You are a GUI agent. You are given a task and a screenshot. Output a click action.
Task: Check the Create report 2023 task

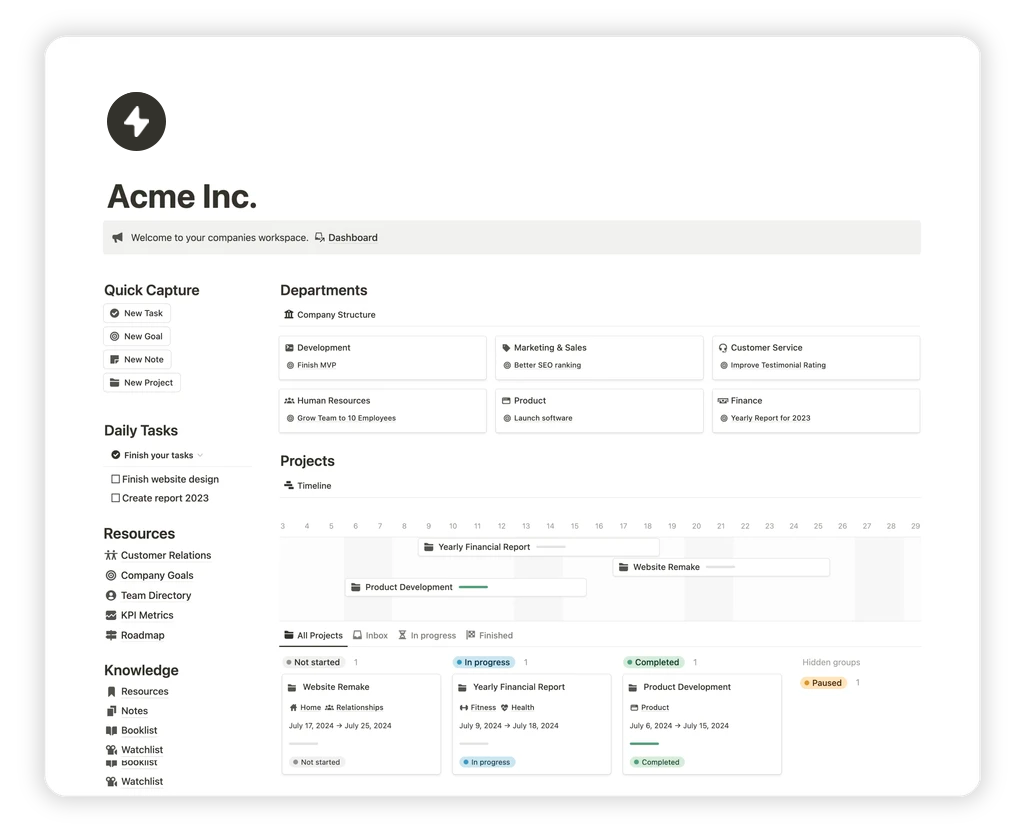coord(115,498)
